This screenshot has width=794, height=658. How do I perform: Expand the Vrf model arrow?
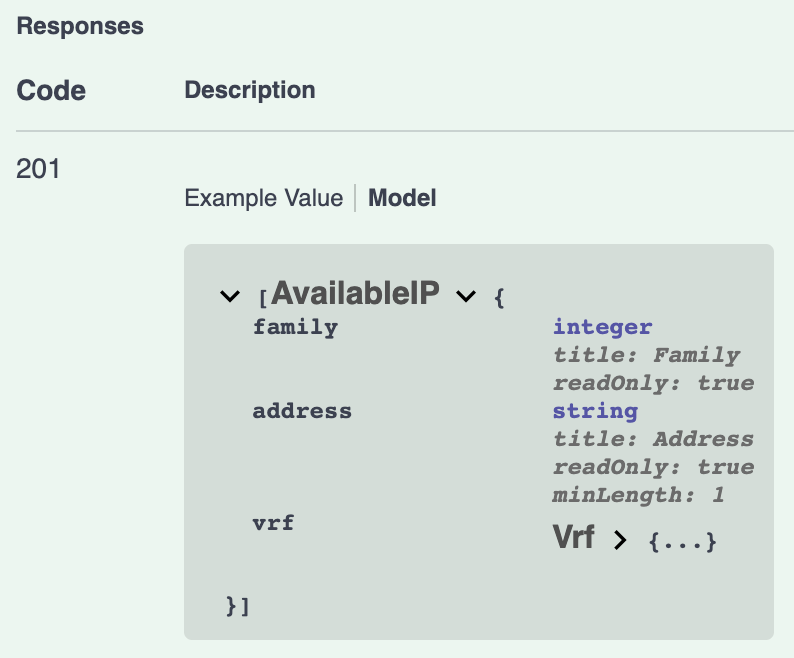click(620, 540)
